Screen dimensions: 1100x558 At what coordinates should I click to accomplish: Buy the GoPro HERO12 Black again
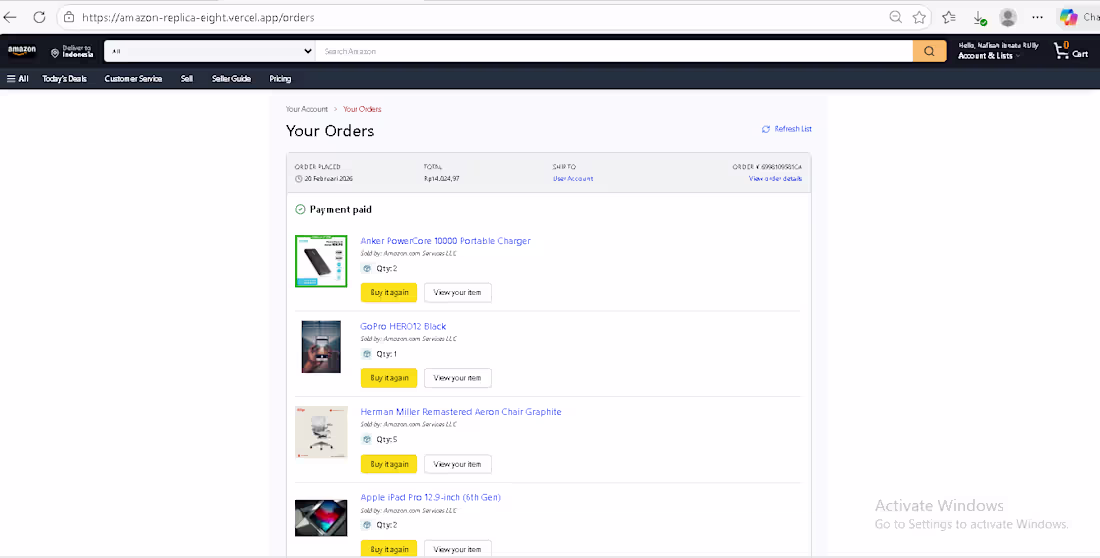pos(389,378)
